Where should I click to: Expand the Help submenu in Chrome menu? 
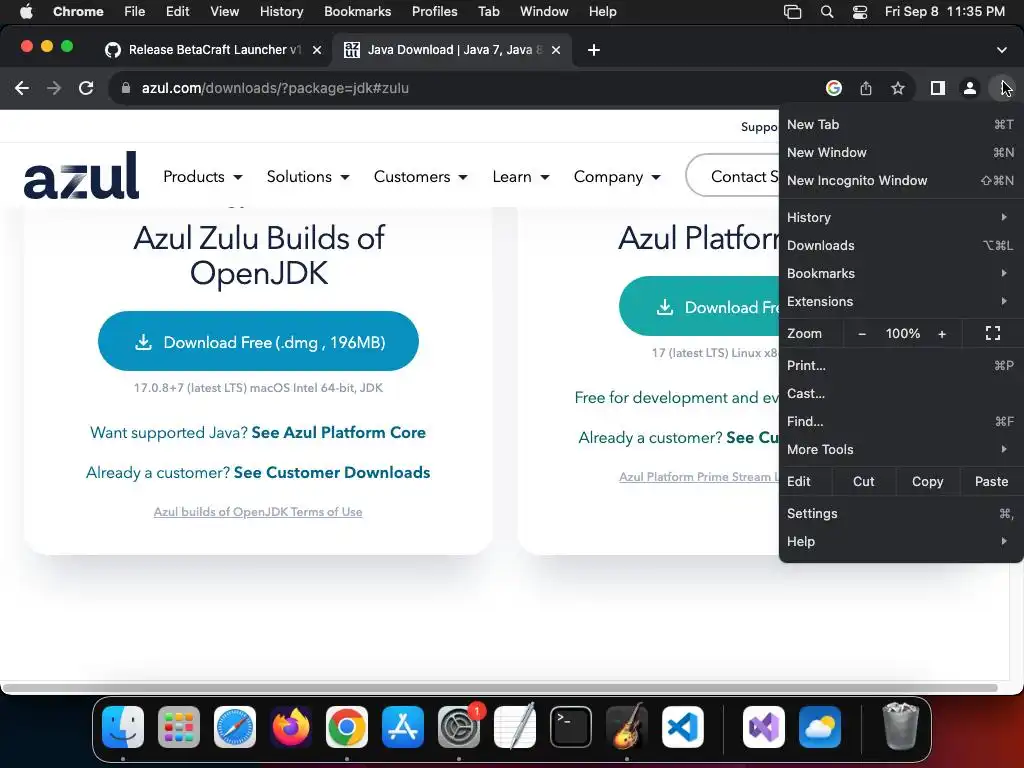point(901,541)
